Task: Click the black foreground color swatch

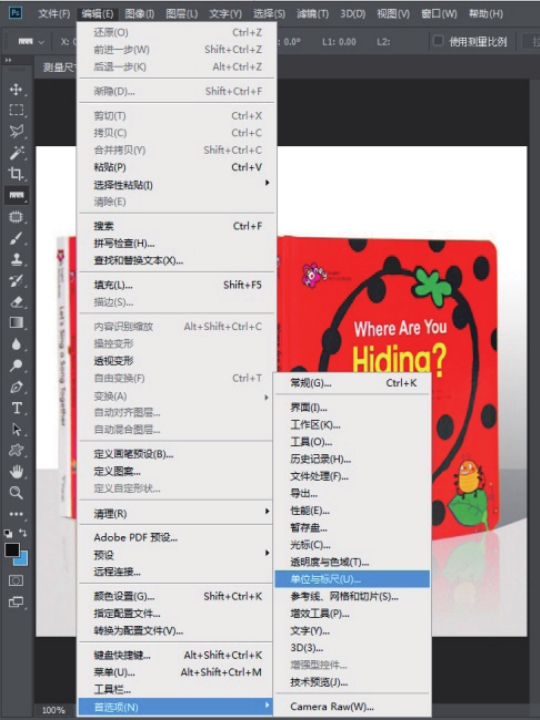Action: coord(11,550)
